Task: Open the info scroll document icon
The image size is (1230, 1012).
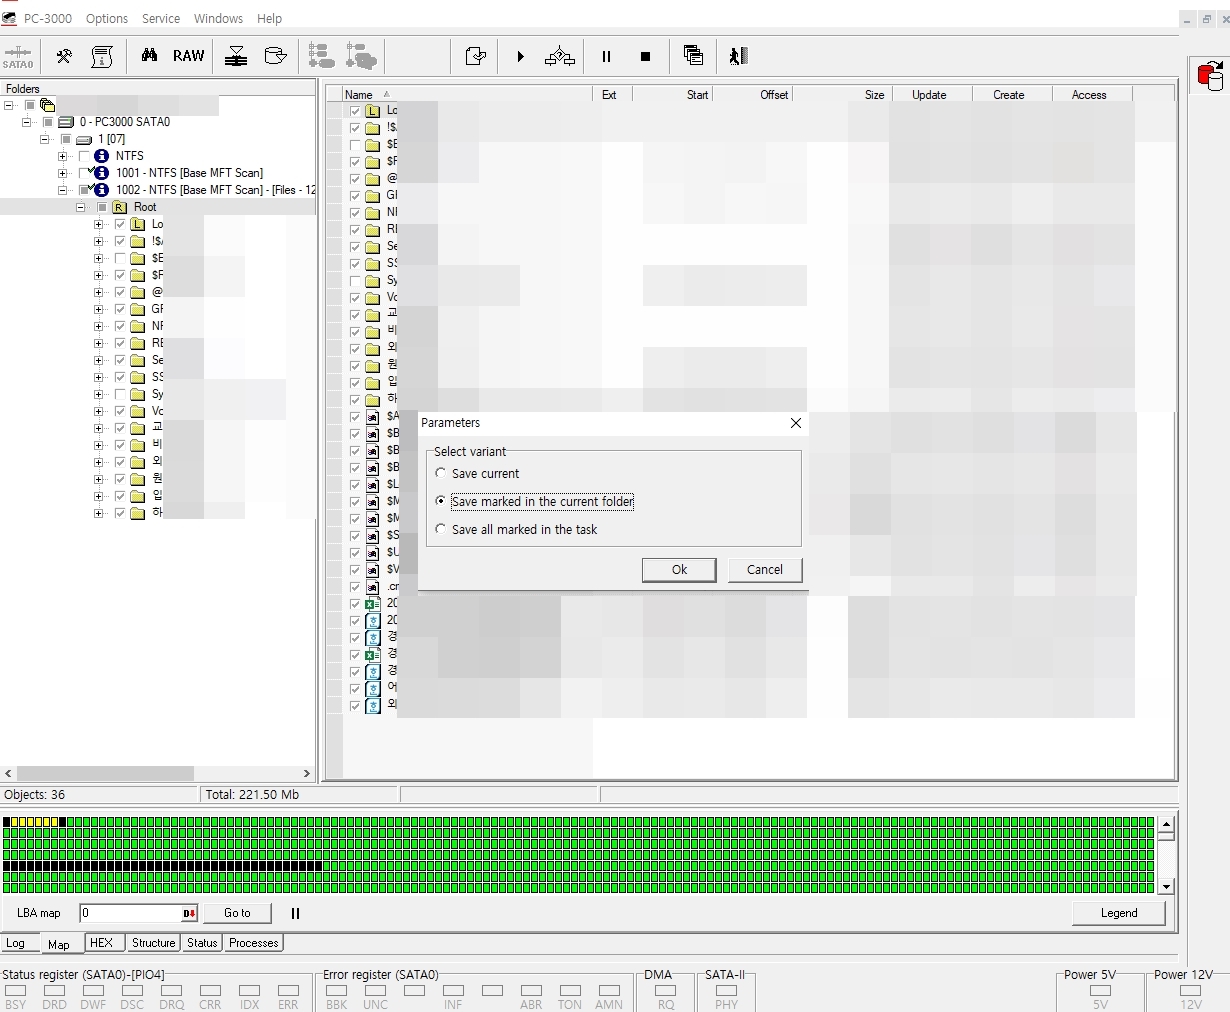Action: coord(102,56)
